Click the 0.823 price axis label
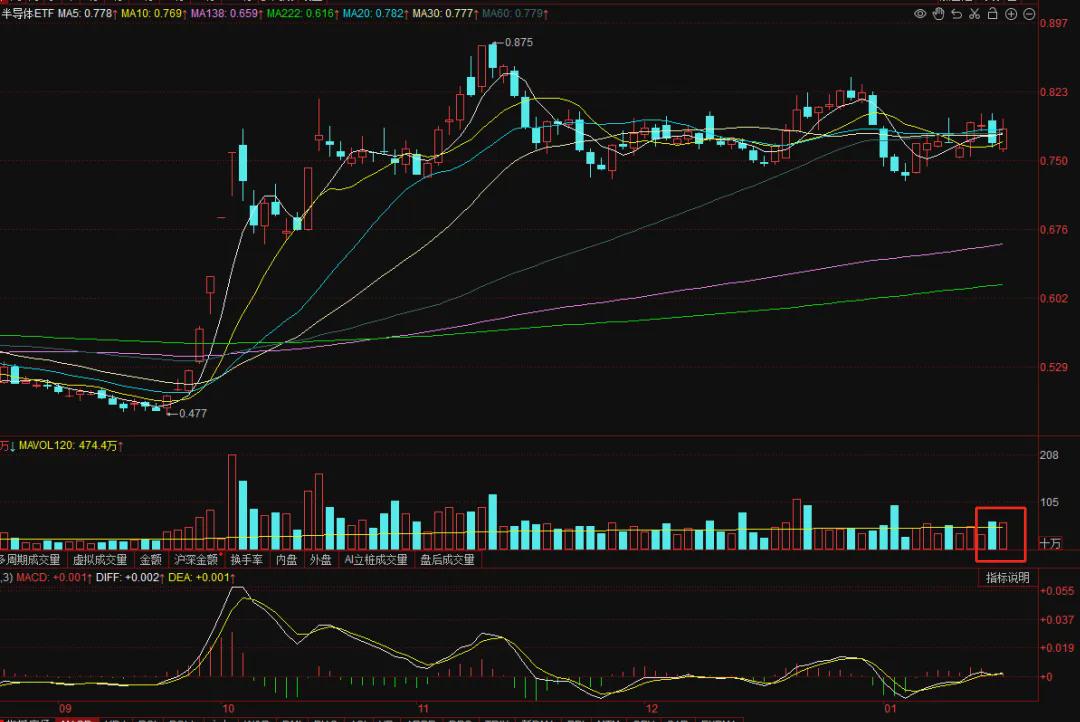 (x=1054, y=92)
